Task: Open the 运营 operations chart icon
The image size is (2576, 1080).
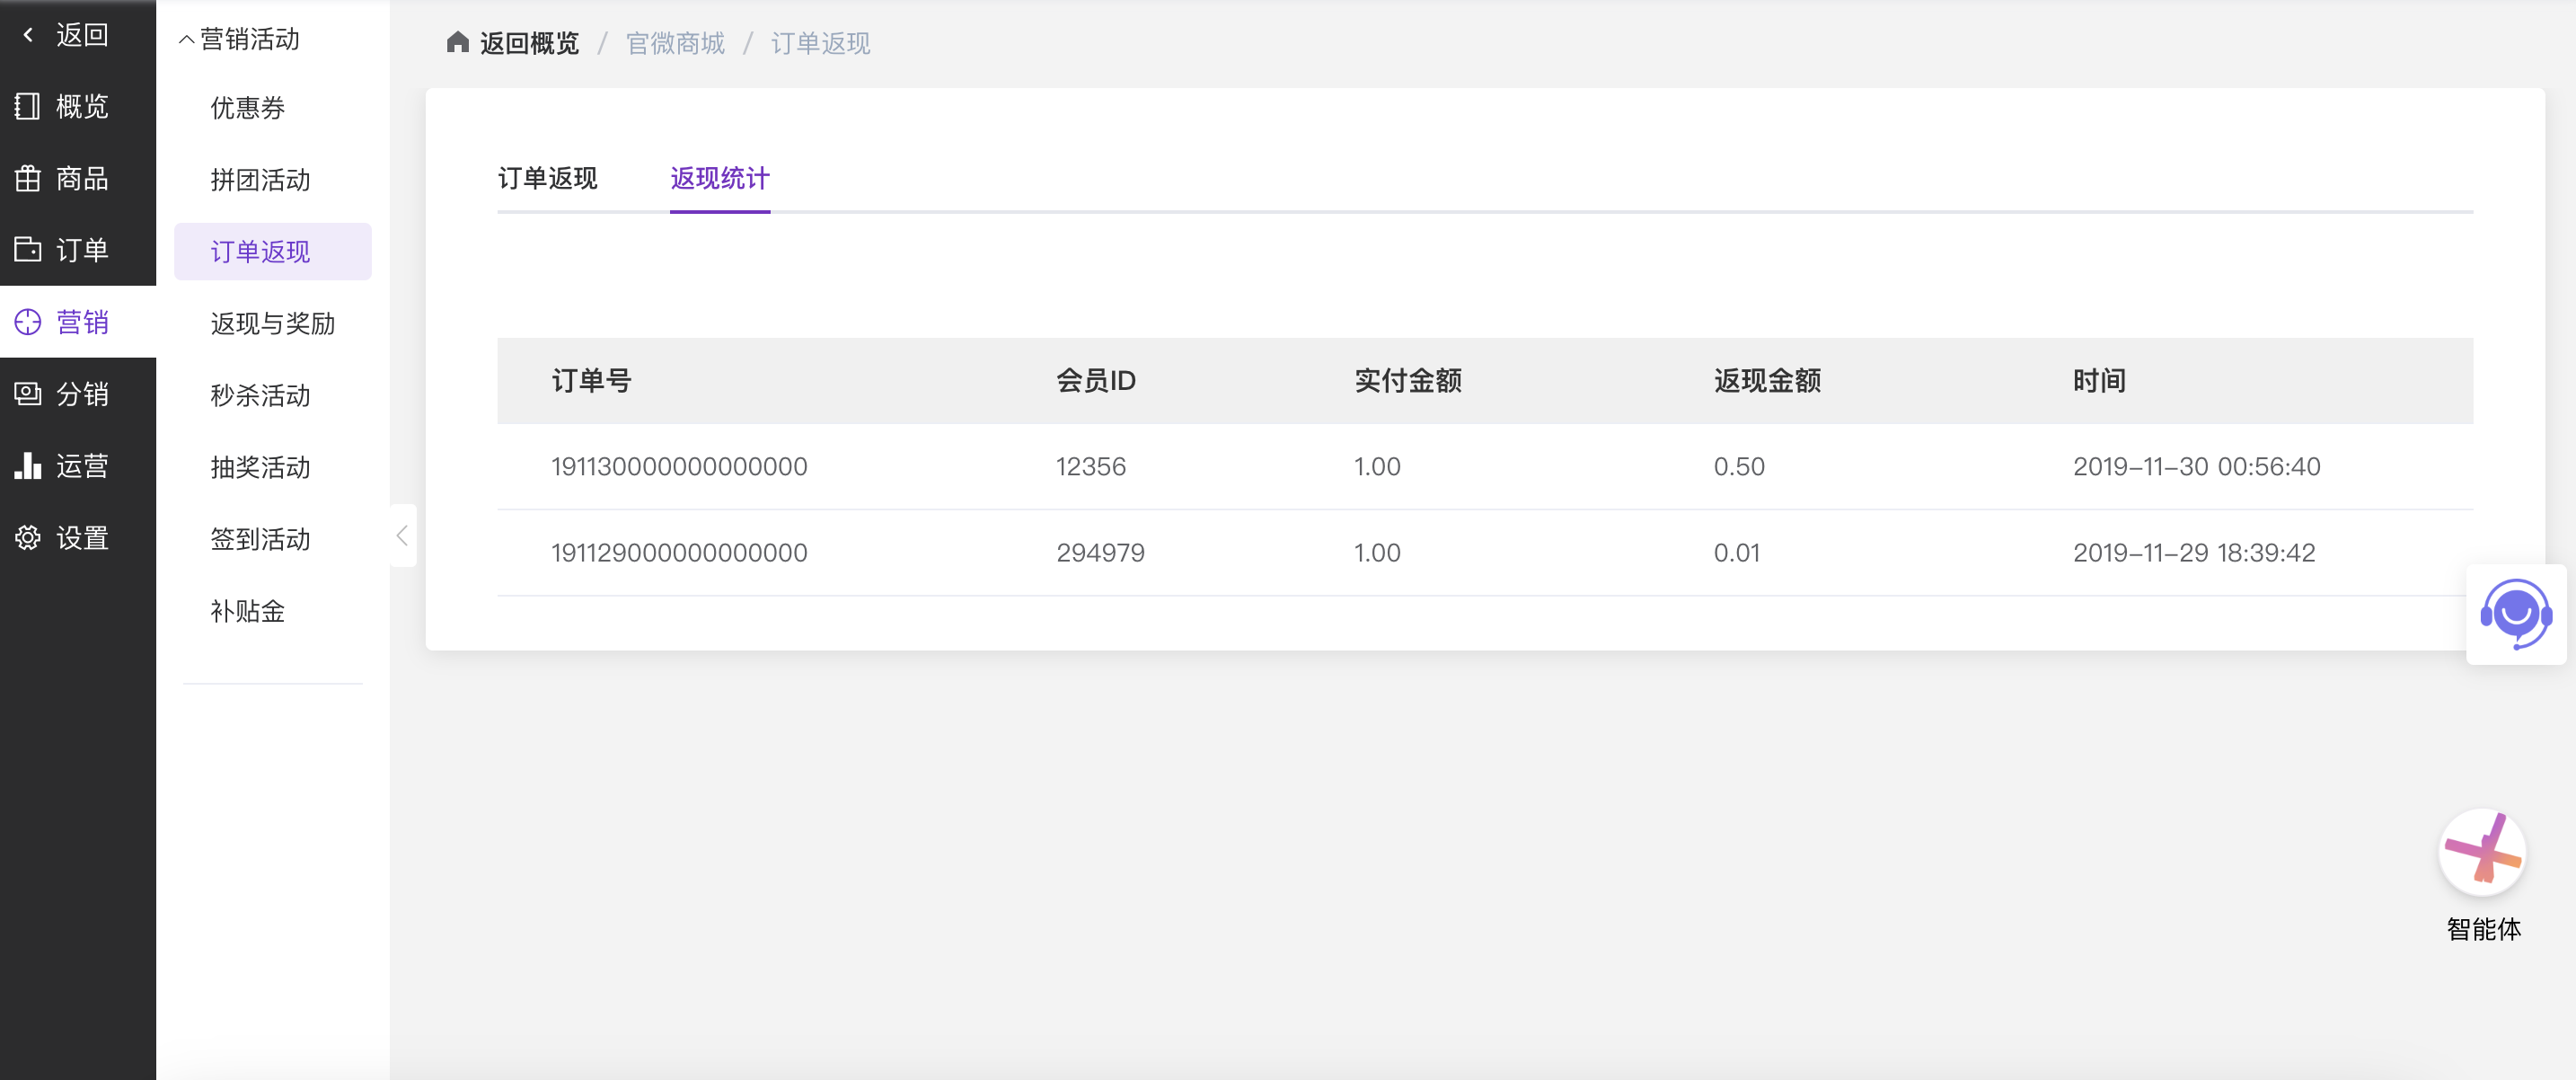Action: (x=28, y=465)
